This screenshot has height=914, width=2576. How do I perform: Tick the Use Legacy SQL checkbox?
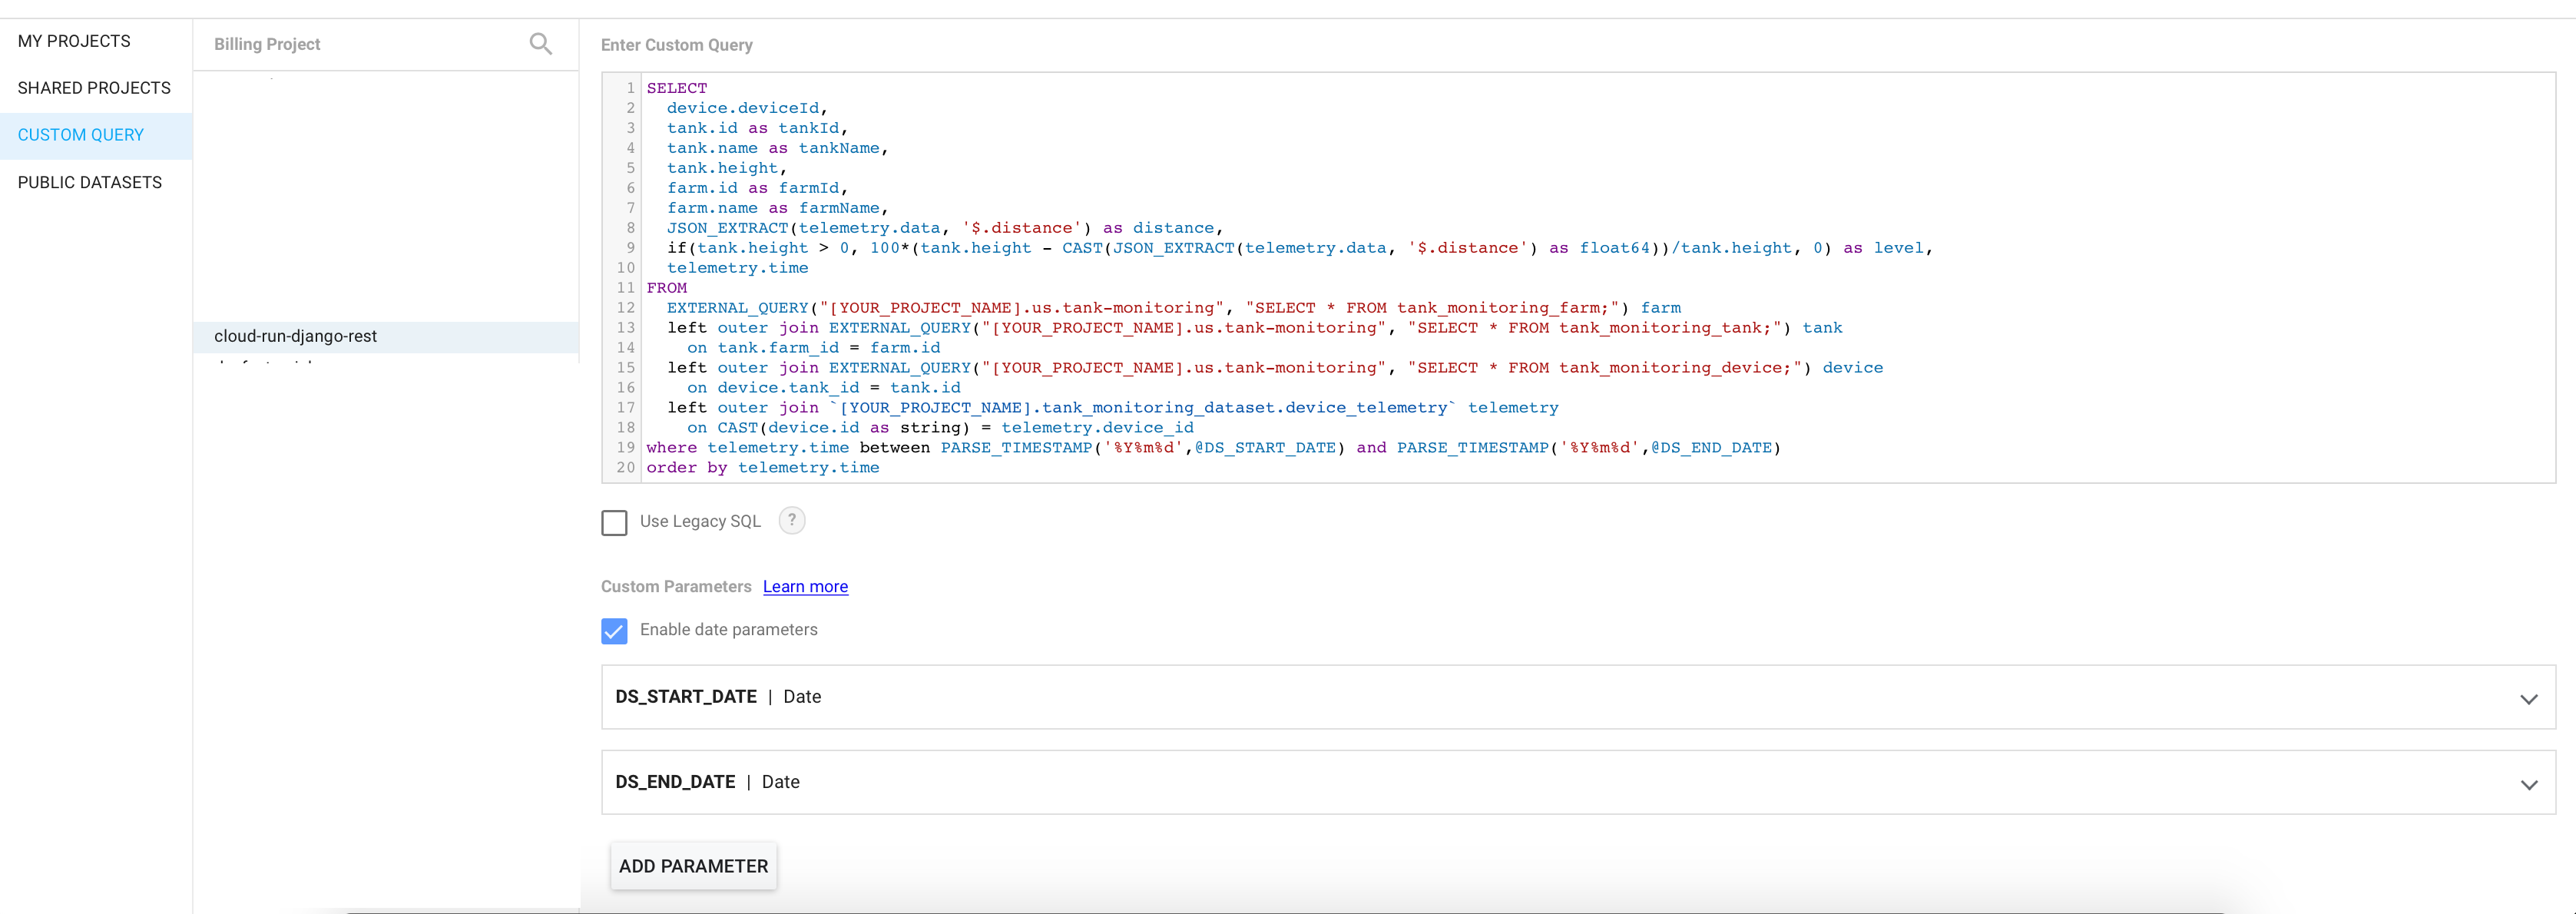point(614,522)
